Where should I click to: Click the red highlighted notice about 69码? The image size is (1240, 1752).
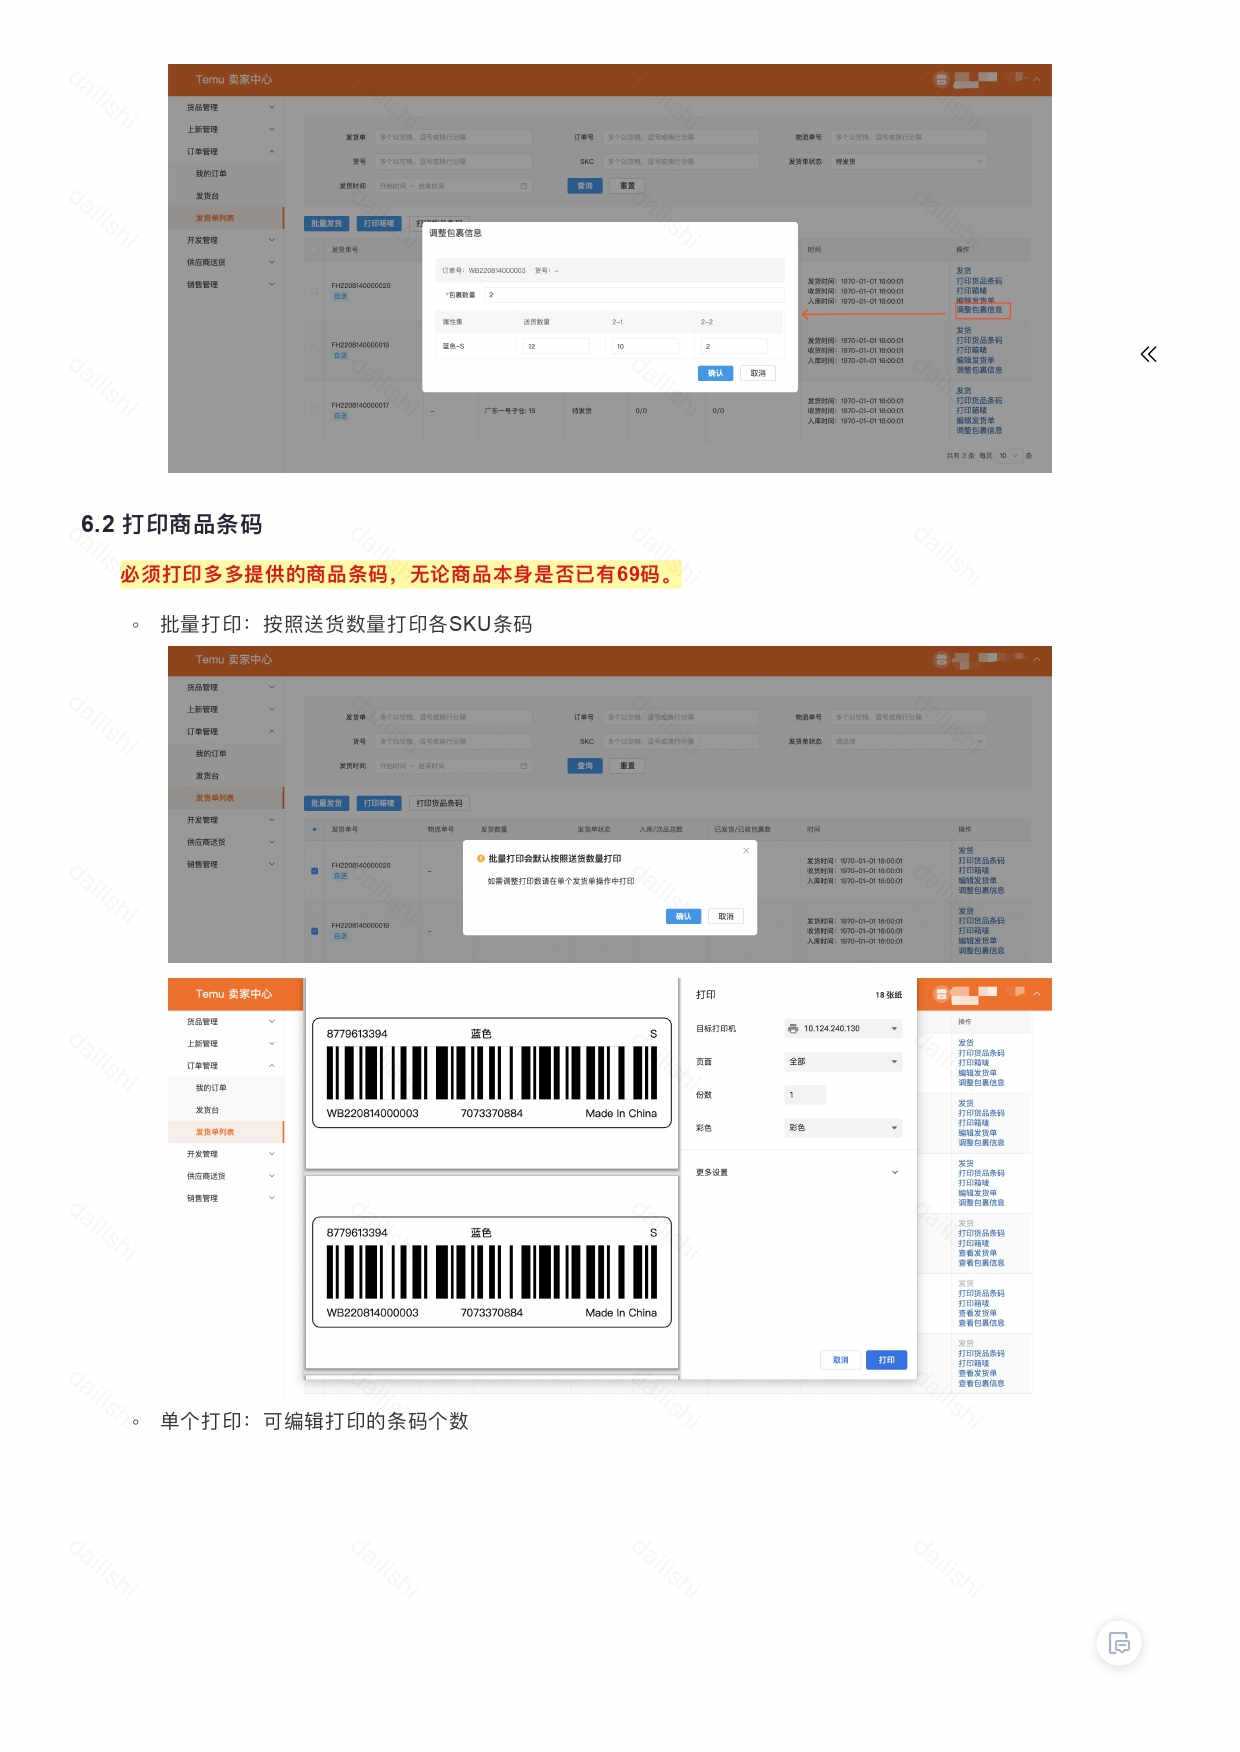pos(400,574)
